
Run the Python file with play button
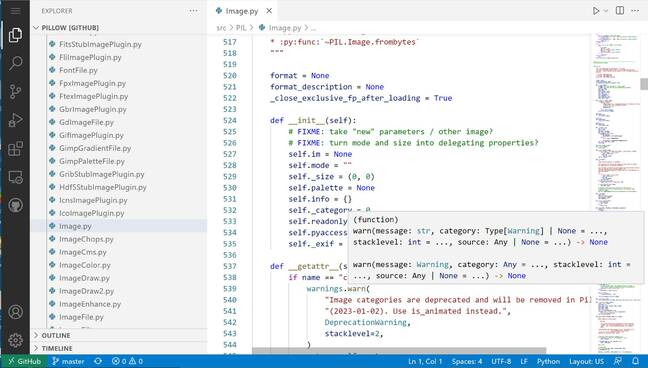click(x=596, y=11)
